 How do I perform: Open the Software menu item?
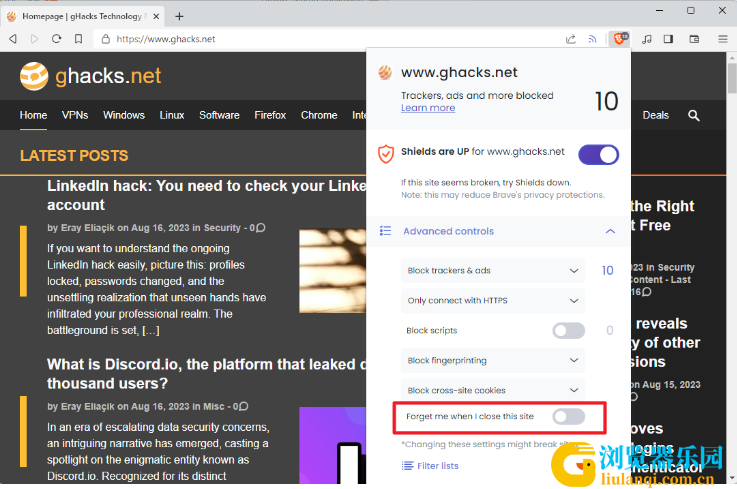[x=219, y=115]
